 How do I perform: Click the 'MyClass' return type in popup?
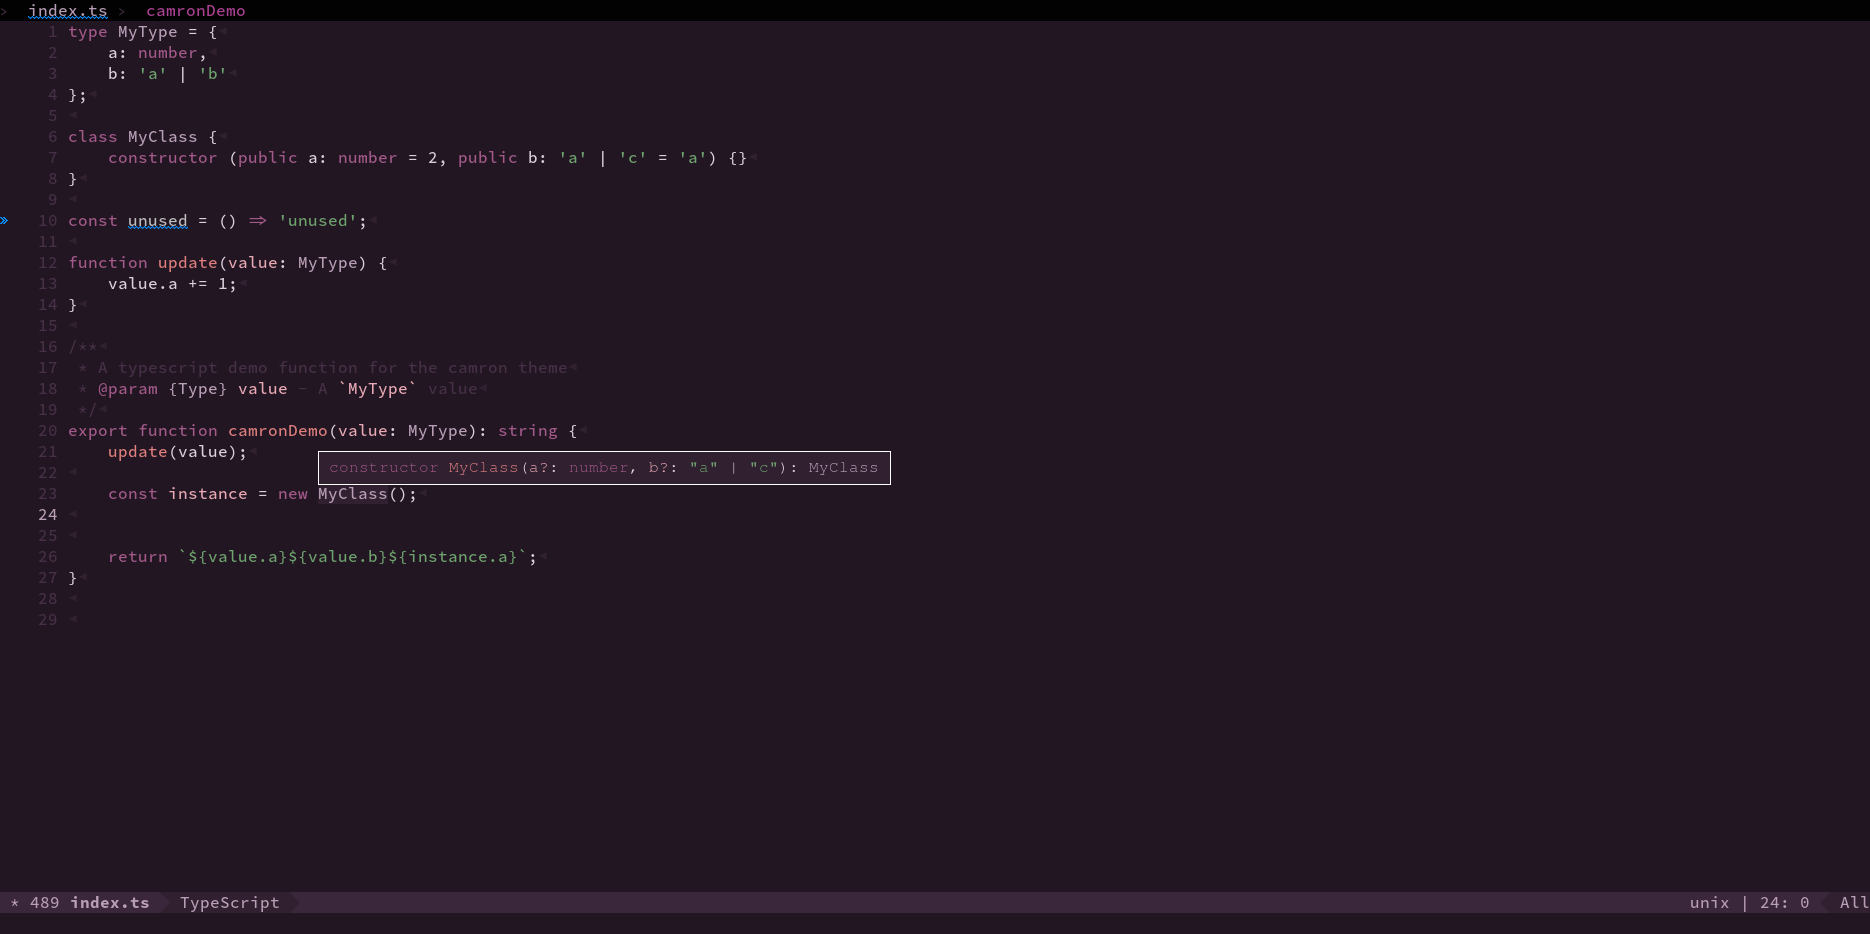click(x=843, y=467)
